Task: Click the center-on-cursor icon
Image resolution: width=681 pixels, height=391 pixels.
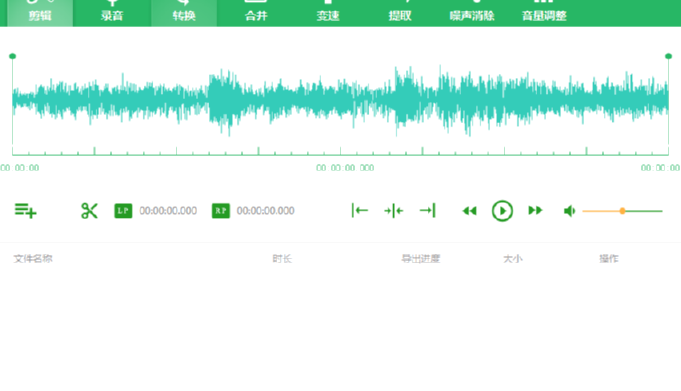Action: (393, 211)
